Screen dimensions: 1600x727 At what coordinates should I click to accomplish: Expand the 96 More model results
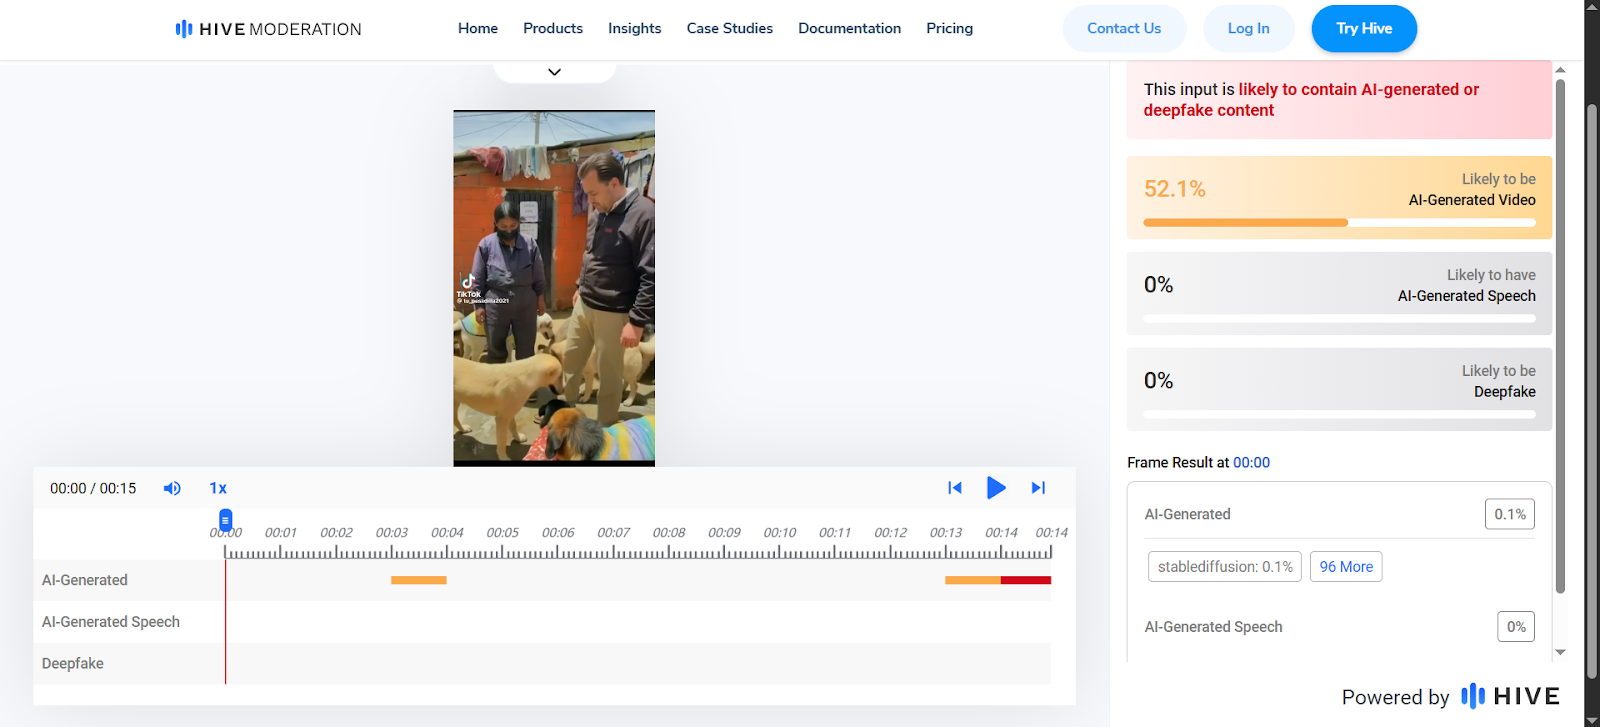coord(1345,567)
